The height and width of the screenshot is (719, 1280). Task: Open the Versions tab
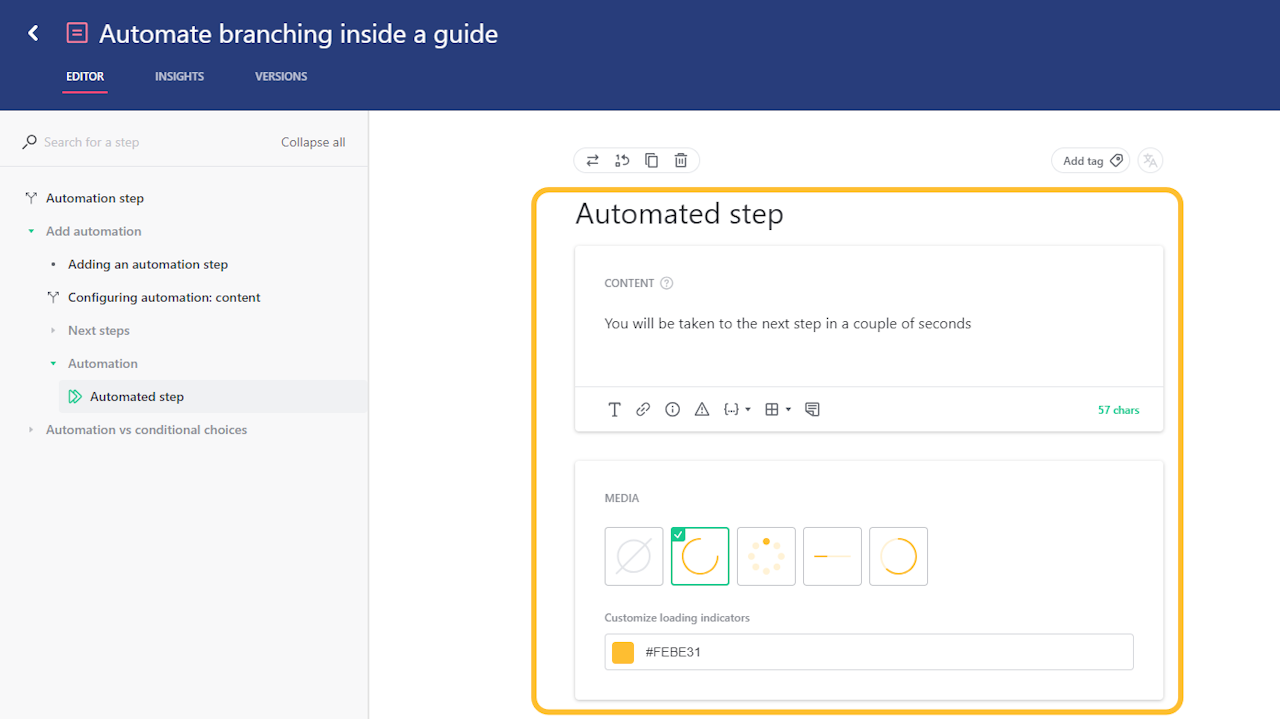tap(281, 76)
